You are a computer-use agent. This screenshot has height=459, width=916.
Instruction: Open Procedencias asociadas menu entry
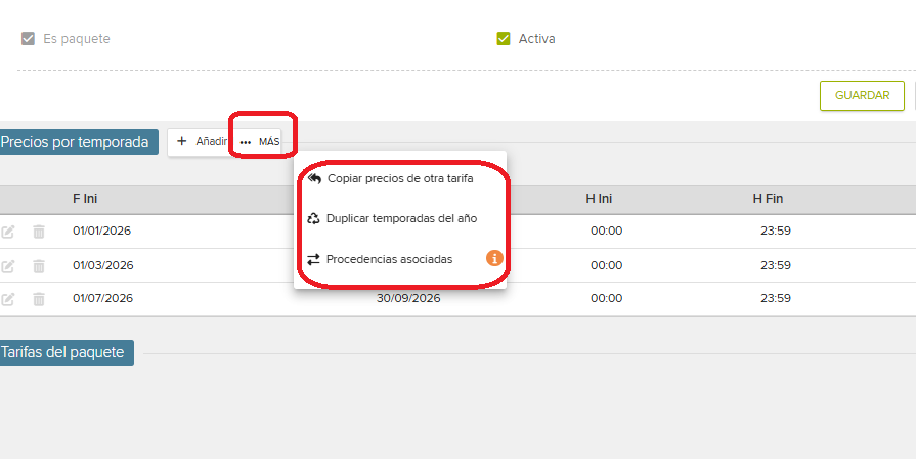(389, 259)
